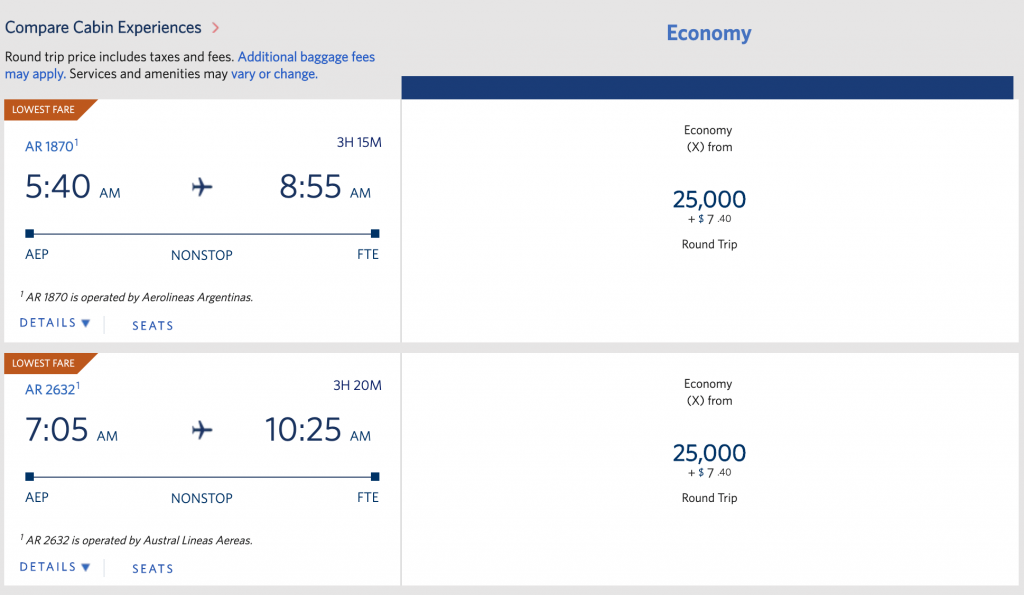Image resolution: width=1024 pixels, height=595 pixels.
Task: Click airplane icon on AR 2632 flight
Action: (x=202, y=430)
